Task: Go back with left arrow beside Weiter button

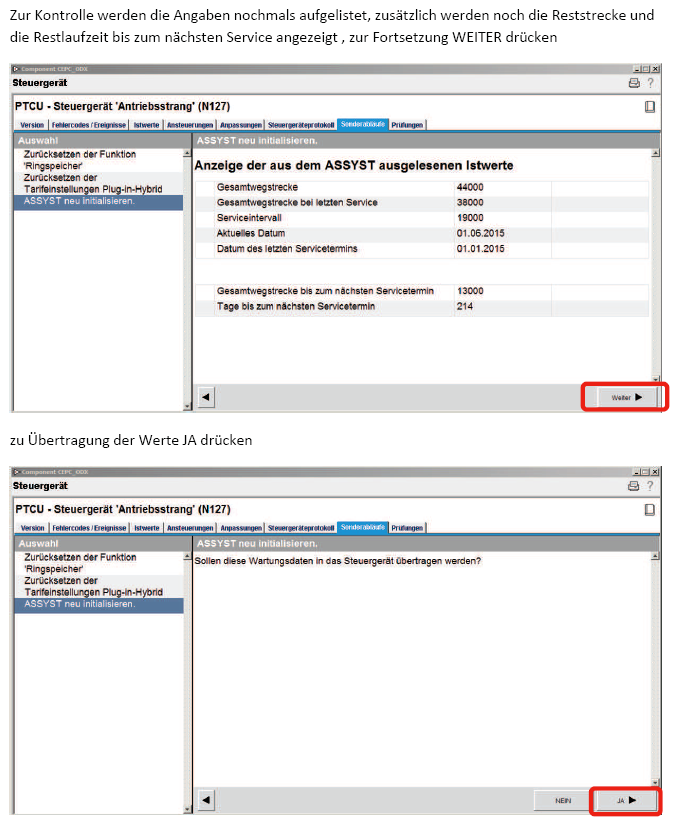Action: point(206,397)
